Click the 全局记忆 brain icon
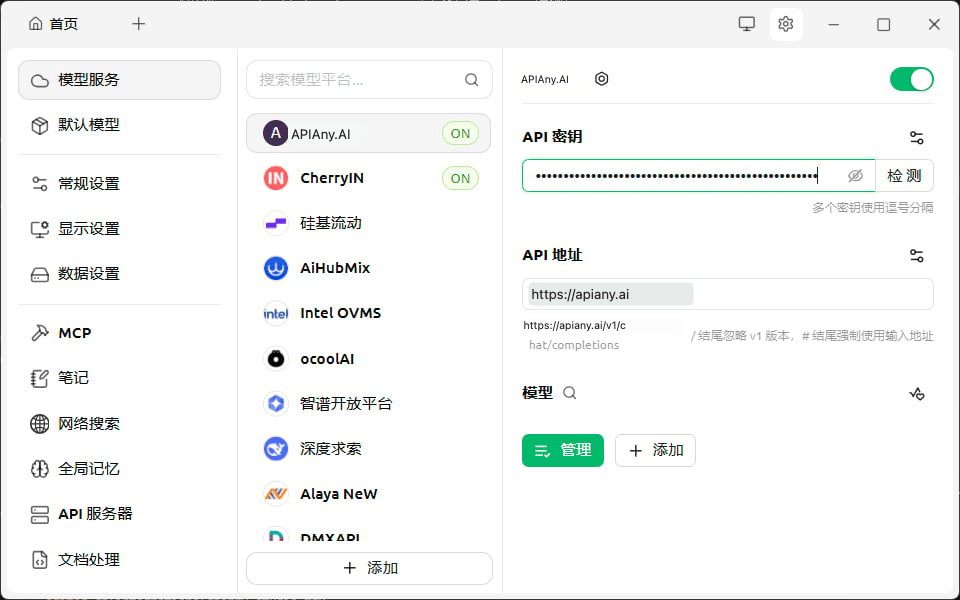 [x=40, y=469]
